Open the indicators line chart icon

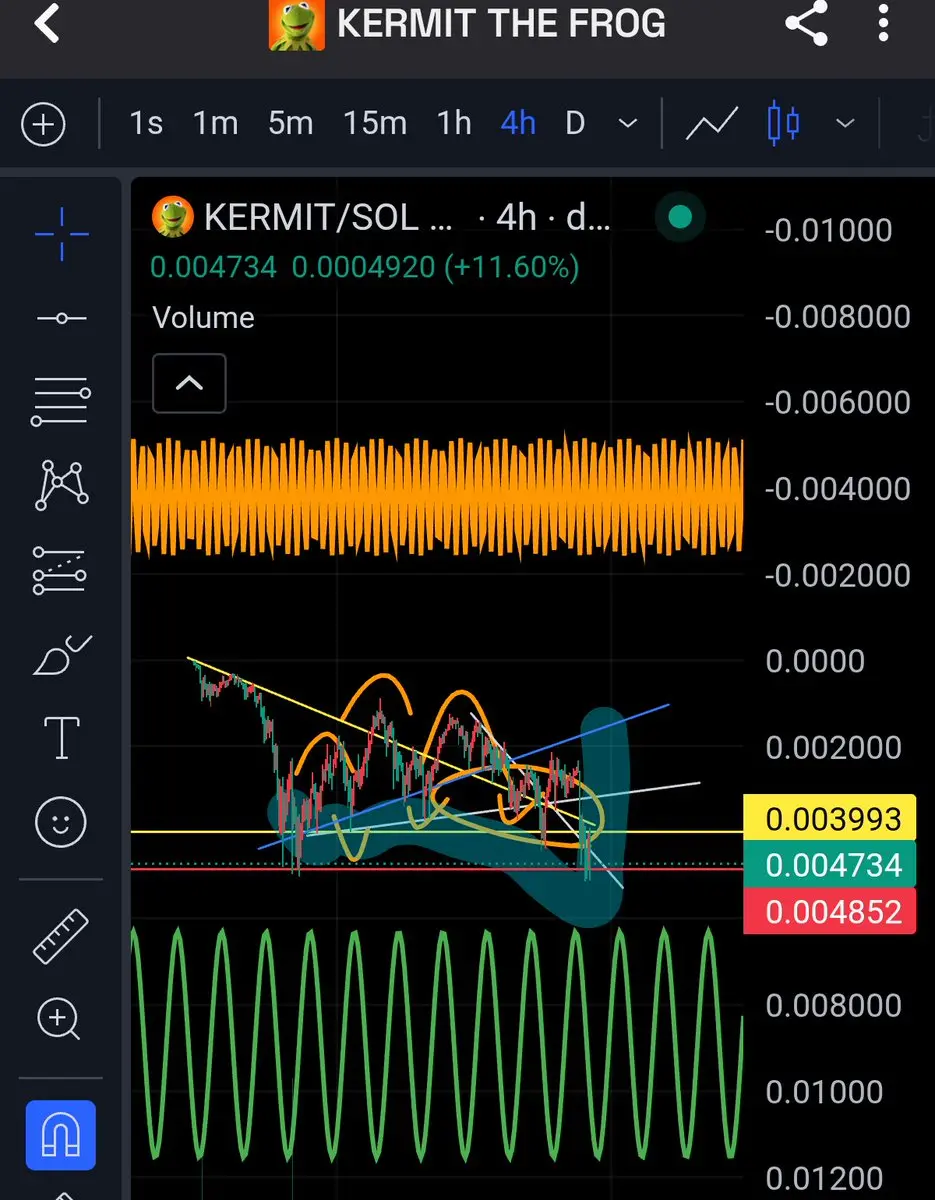tap(712, 124)
